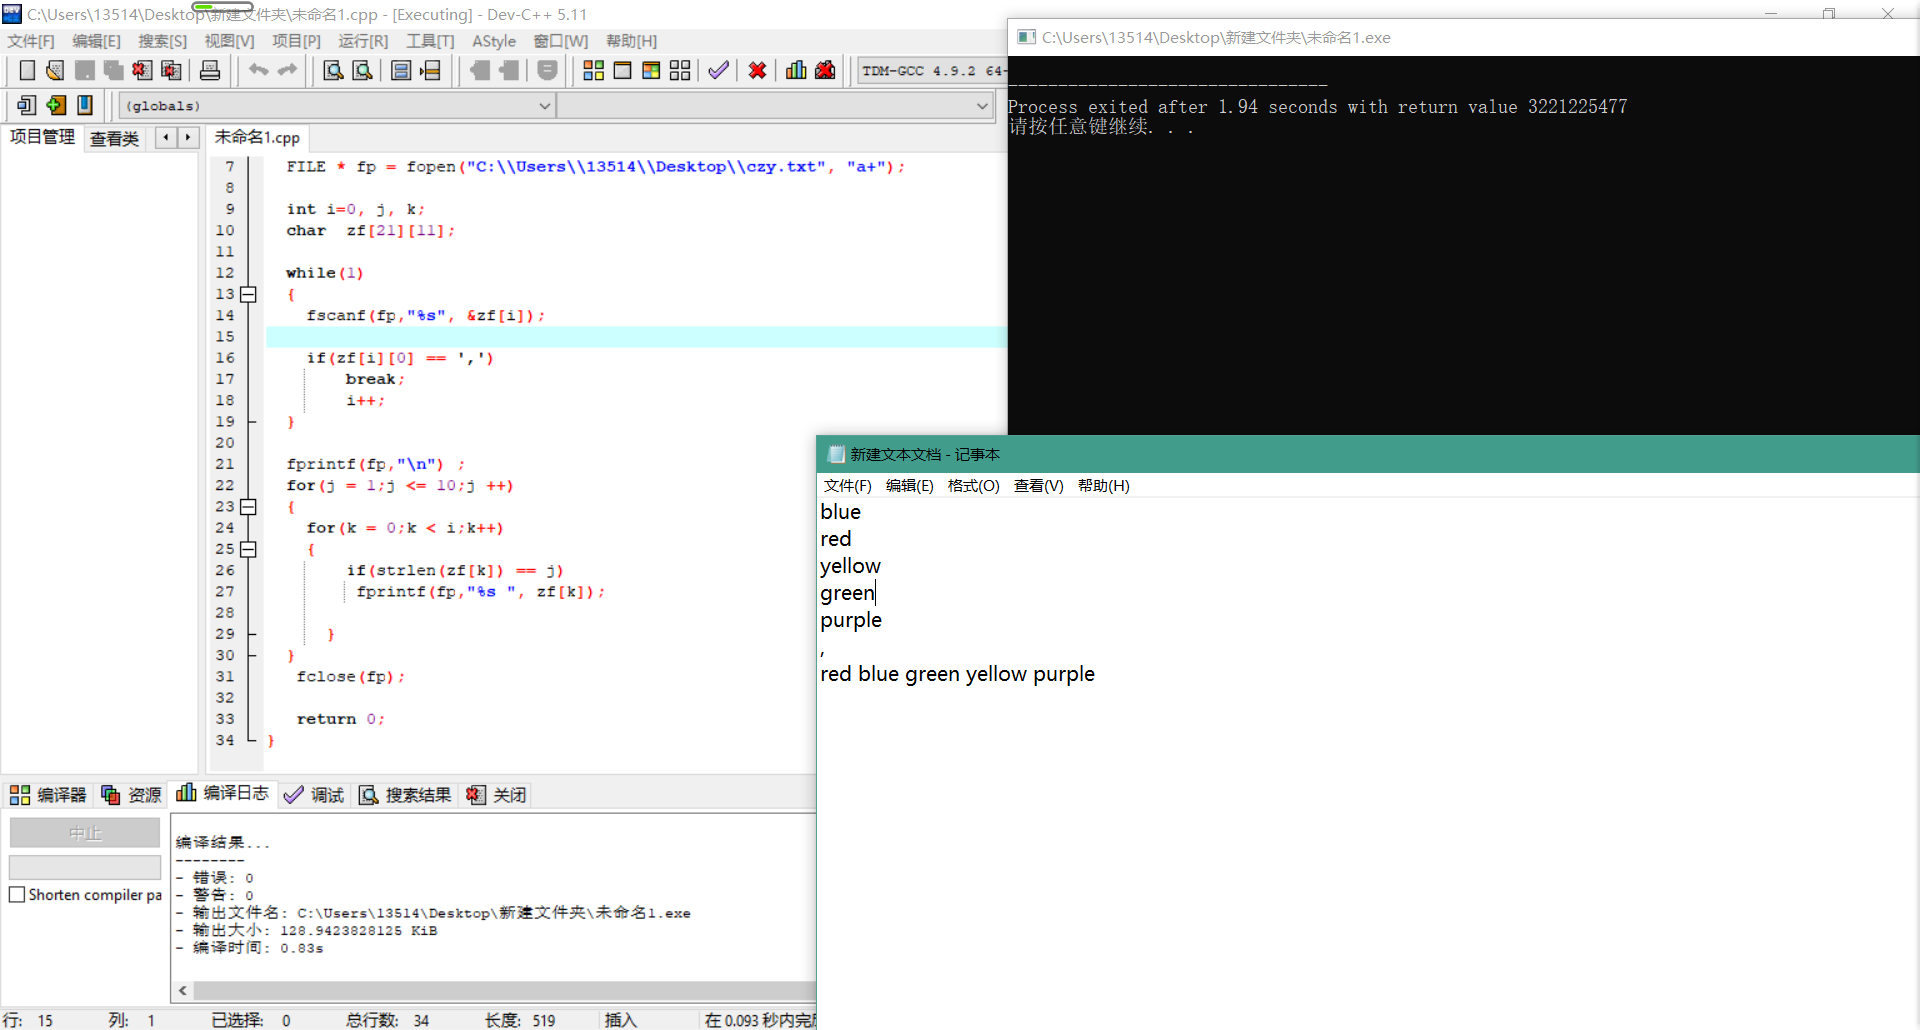Click the compile log horizontal scrollbar
Image resolution: width=1920 pixels, height=1030 pixels.
[500, 990]
